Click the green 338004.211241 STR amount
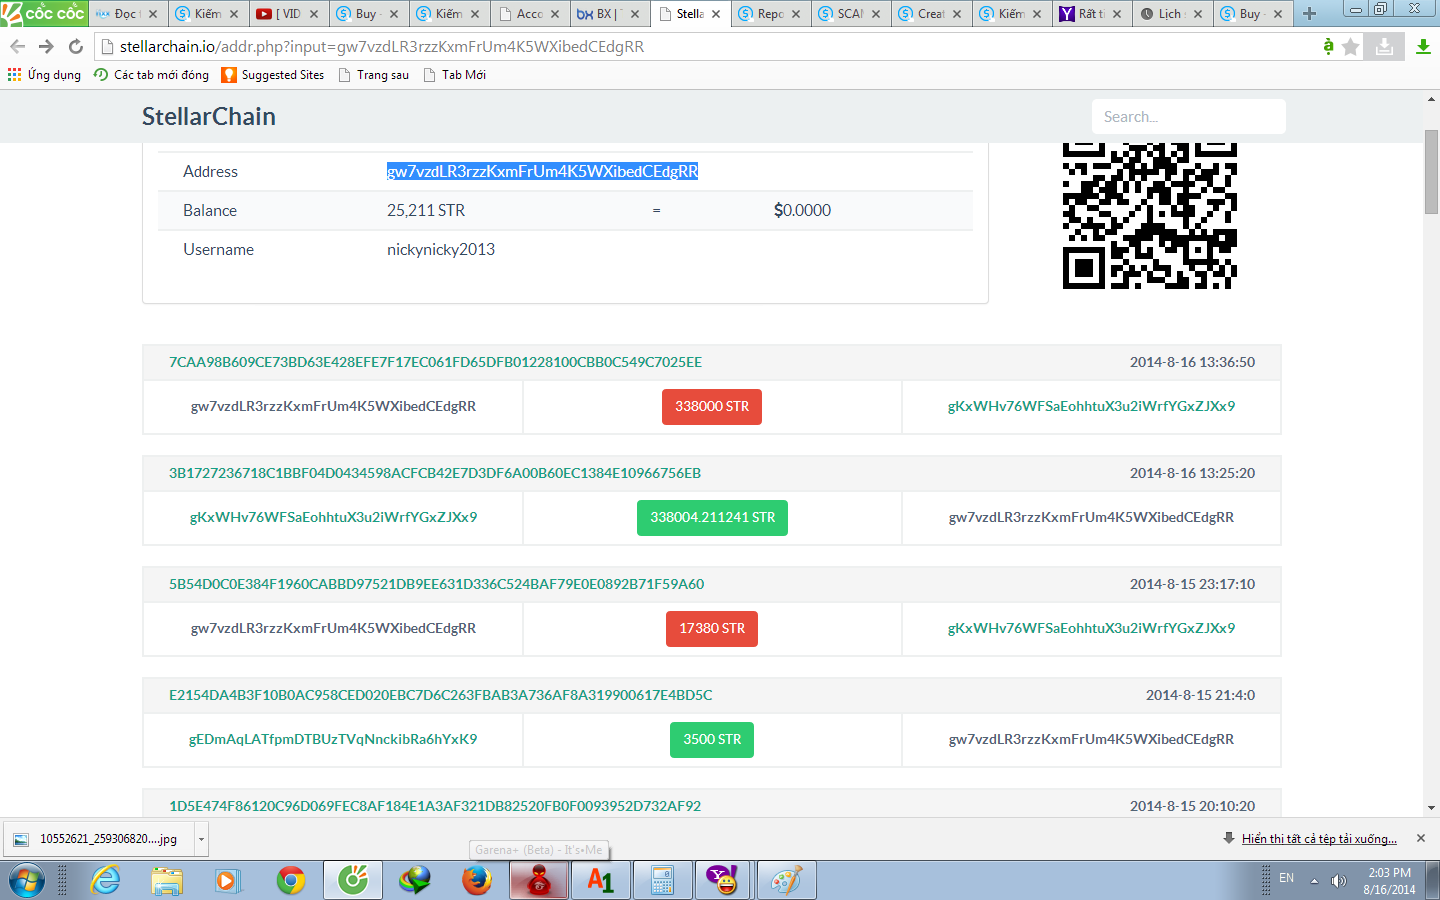The width and height of the screenshot is (1440, 900). pyautogui.click(x=712, y=518)
